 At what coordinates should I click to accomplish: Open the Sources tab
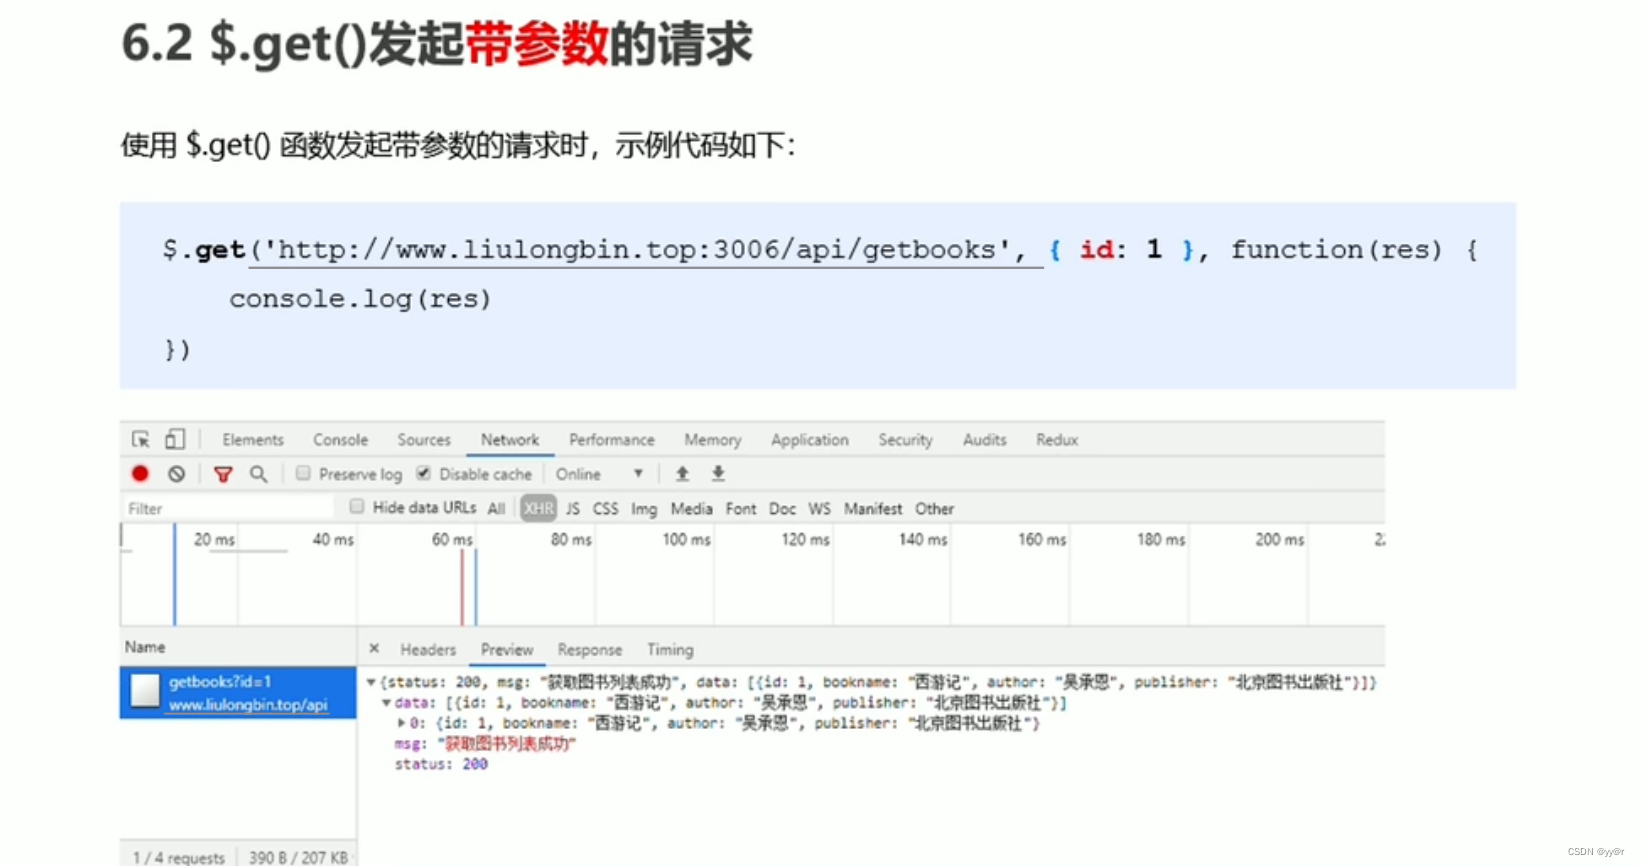tap(424, 440)
